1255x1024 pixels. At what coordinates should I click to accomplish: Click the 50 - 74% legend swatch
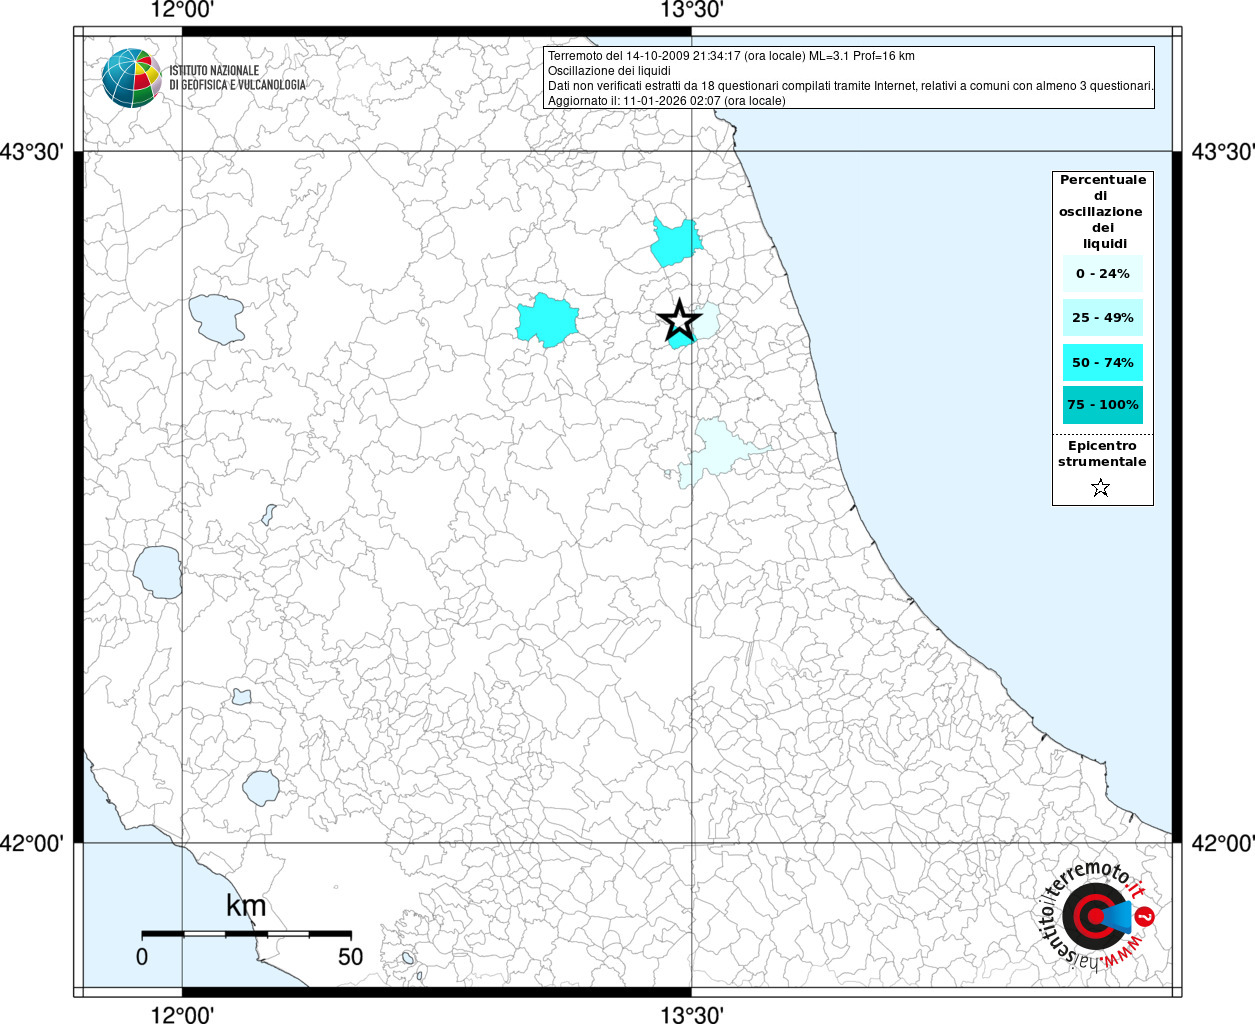[x=1102, y=362]
